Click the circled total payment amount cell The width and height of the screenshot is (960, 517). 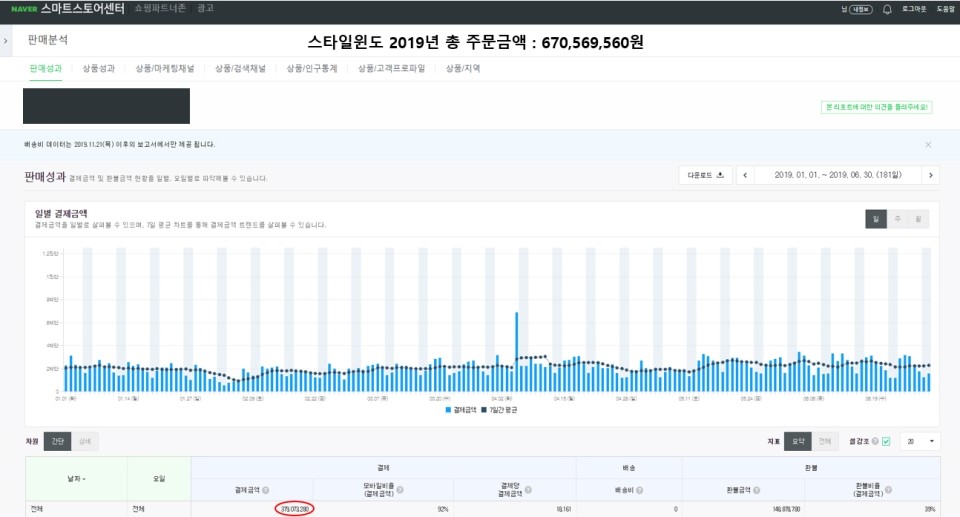click(294, 508)
